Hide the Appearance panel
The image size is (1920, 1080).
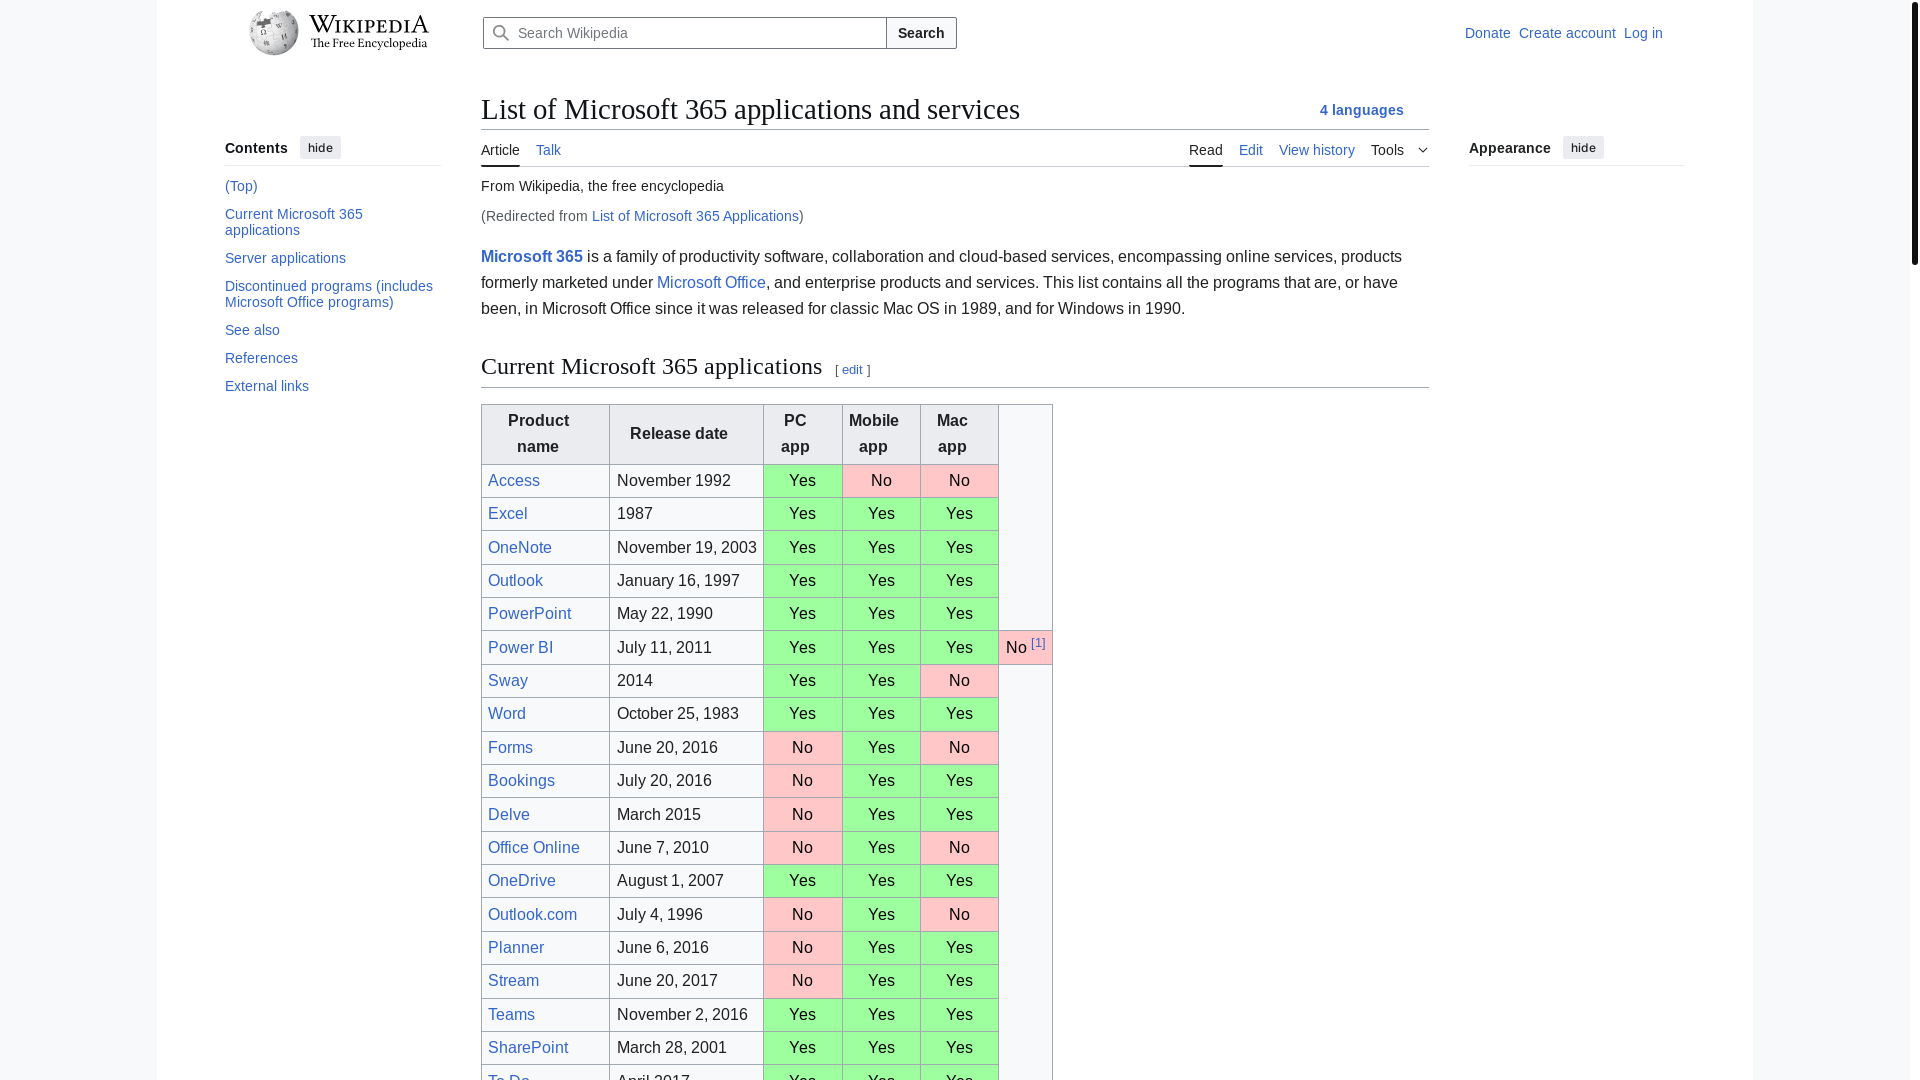pyautogui.click(x=1583, y=148)
